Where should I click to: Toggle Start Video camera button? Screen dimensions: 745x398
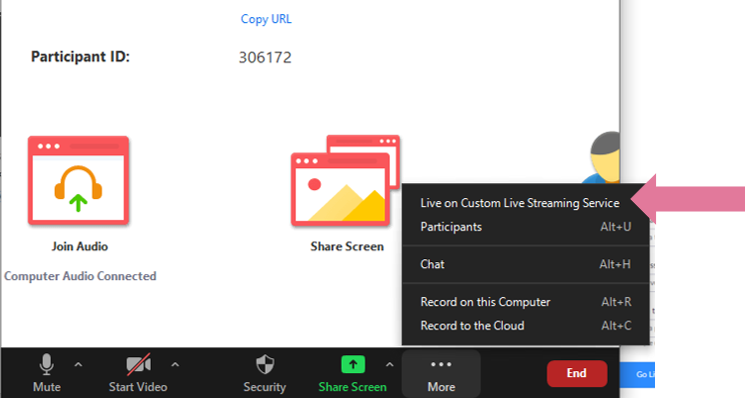[x=138, y=373]
